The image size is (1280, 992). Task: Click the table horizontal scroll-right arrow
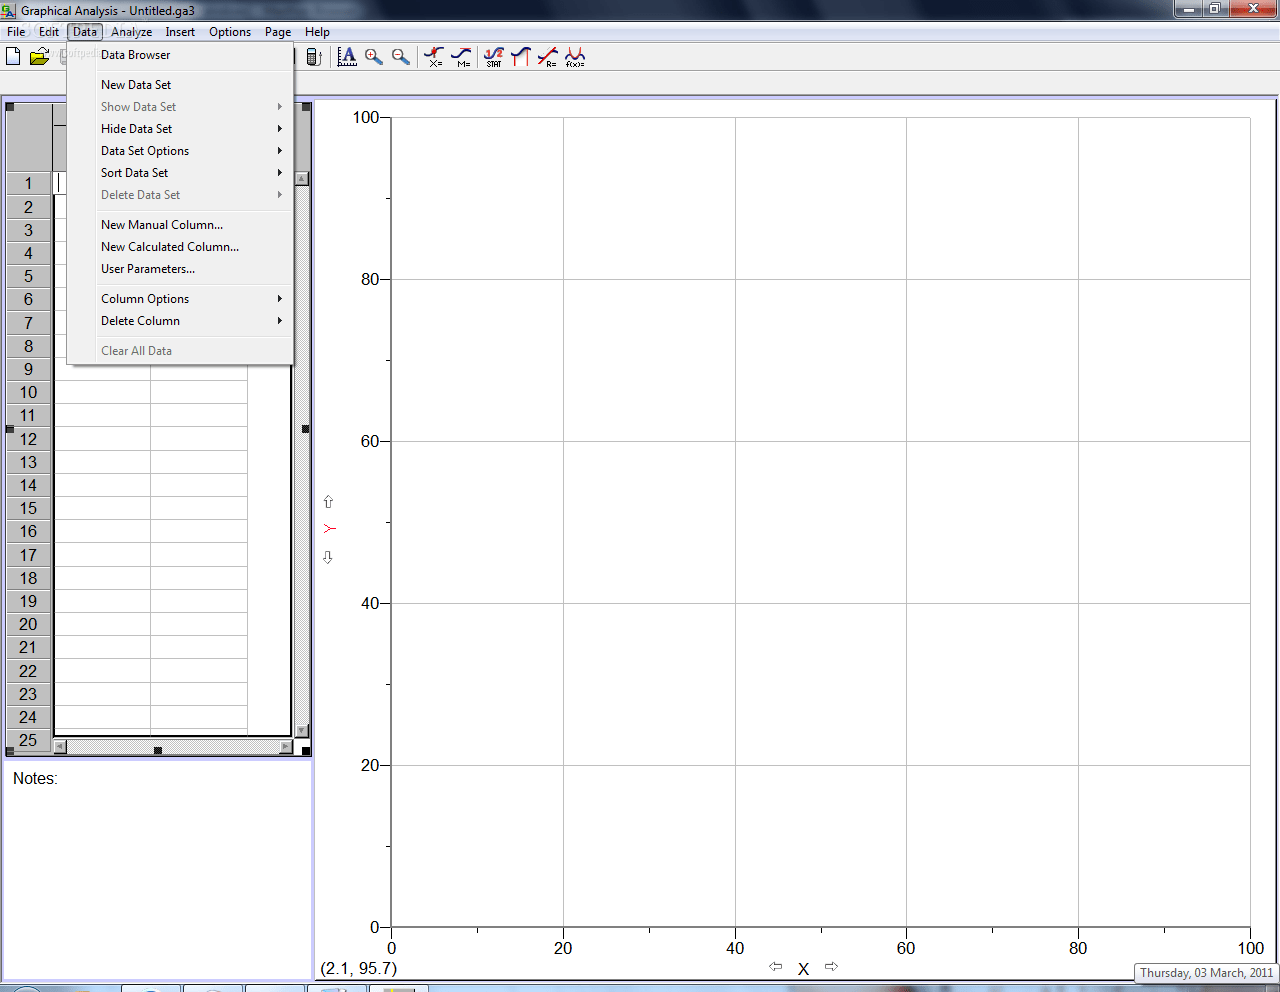[286, 747]
